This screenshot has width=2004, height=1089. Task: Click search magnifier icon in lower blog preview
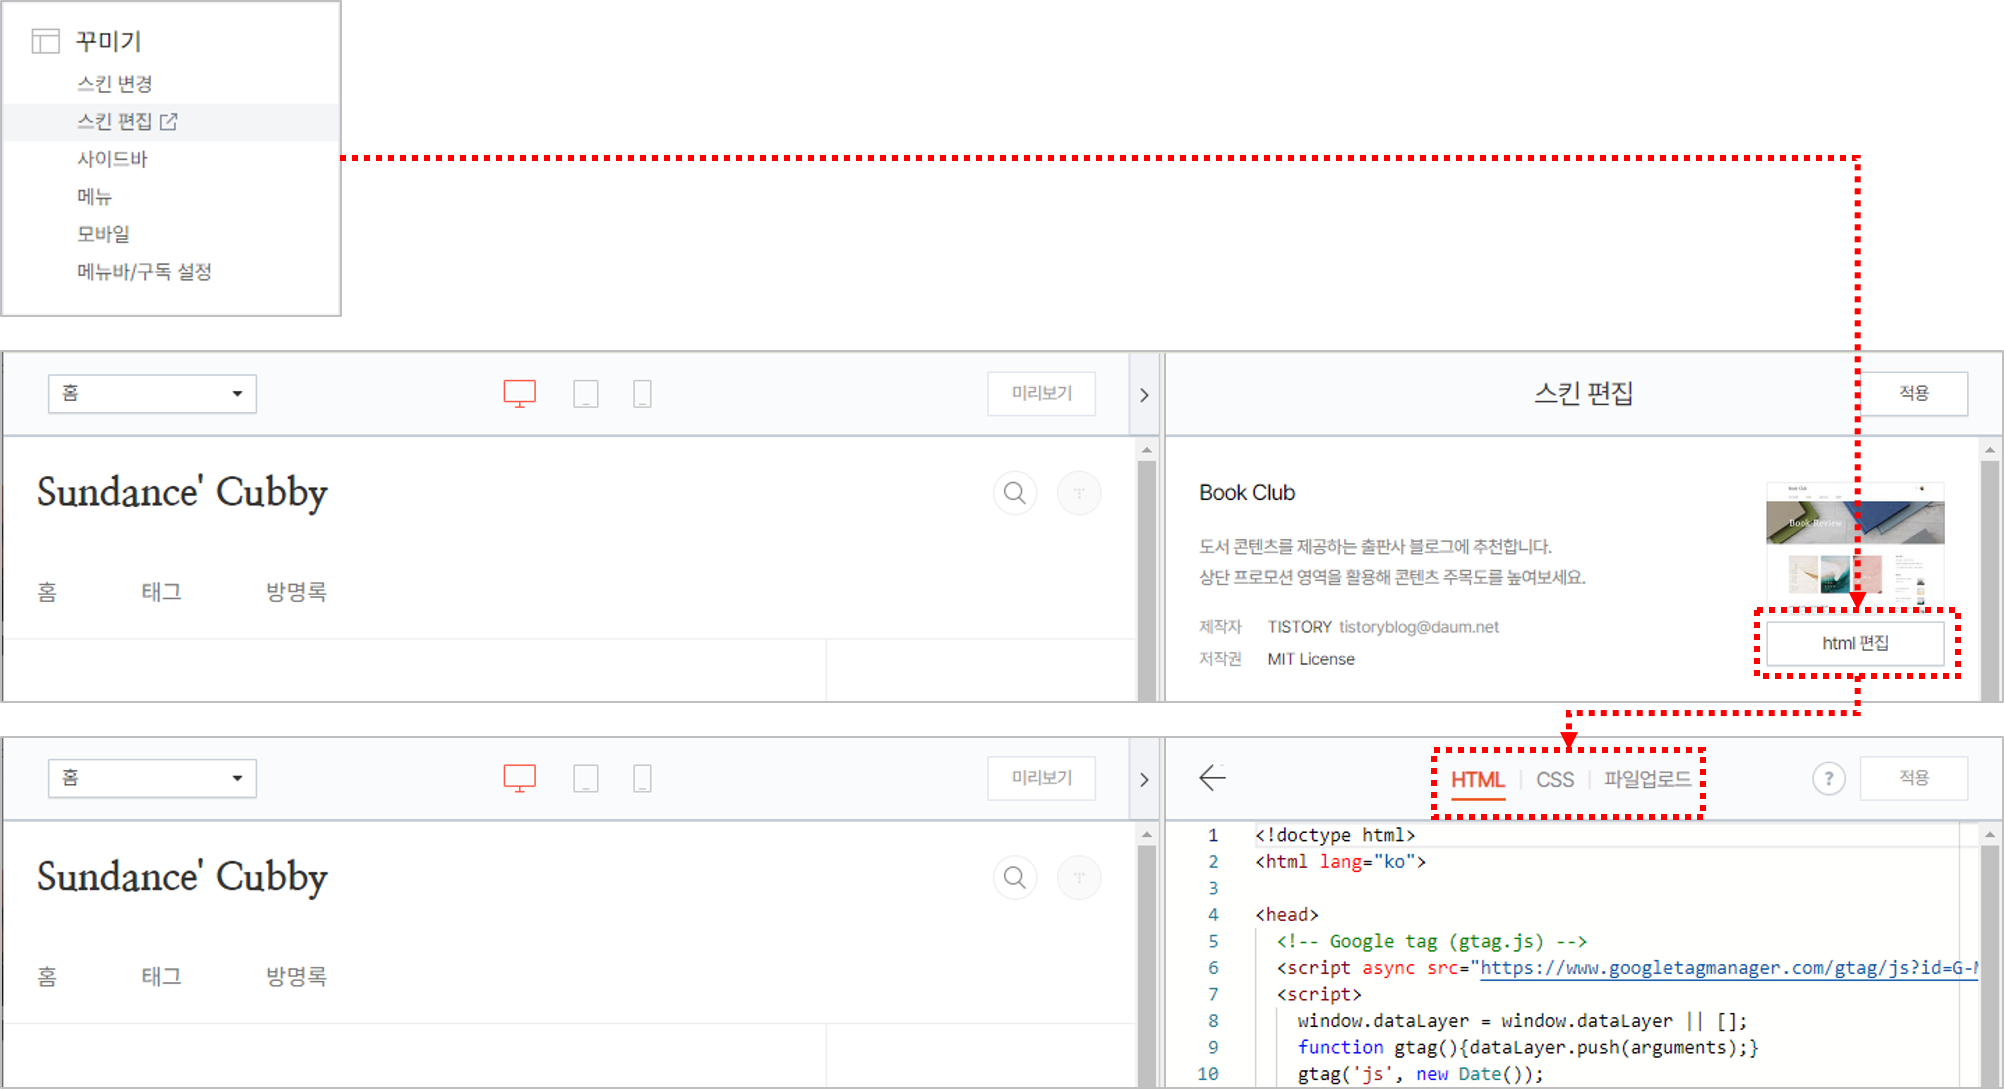point(1014,877)
